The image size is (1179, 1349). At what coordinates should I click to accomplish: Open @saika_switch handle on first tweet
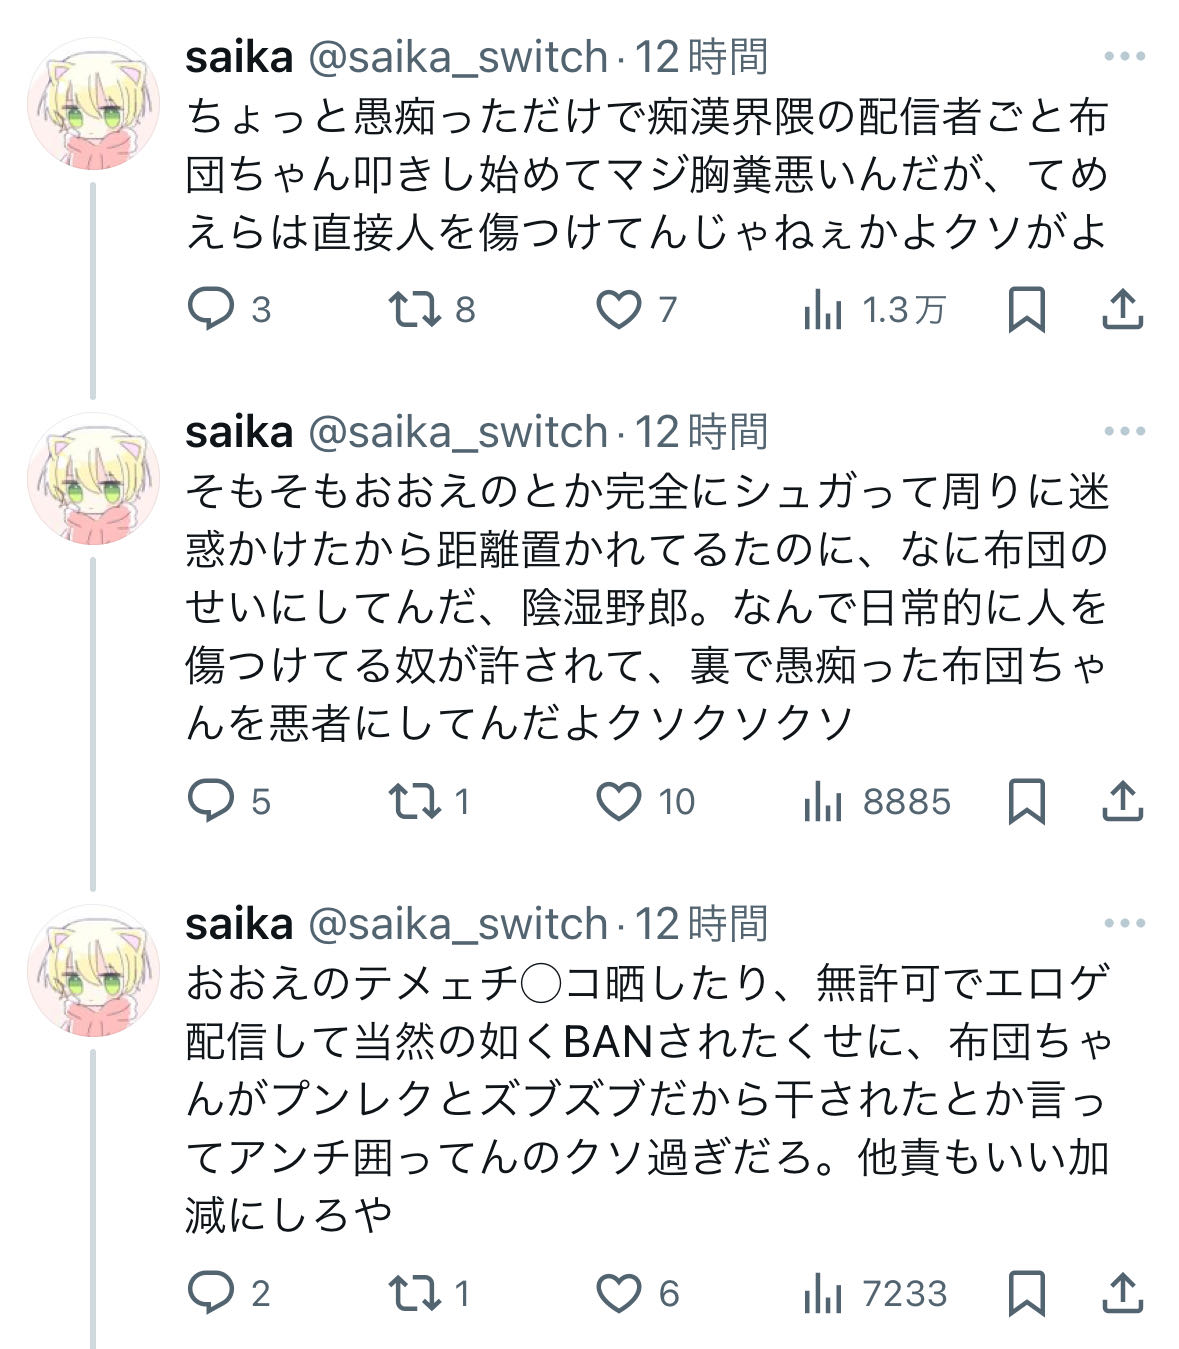[457, 58]
